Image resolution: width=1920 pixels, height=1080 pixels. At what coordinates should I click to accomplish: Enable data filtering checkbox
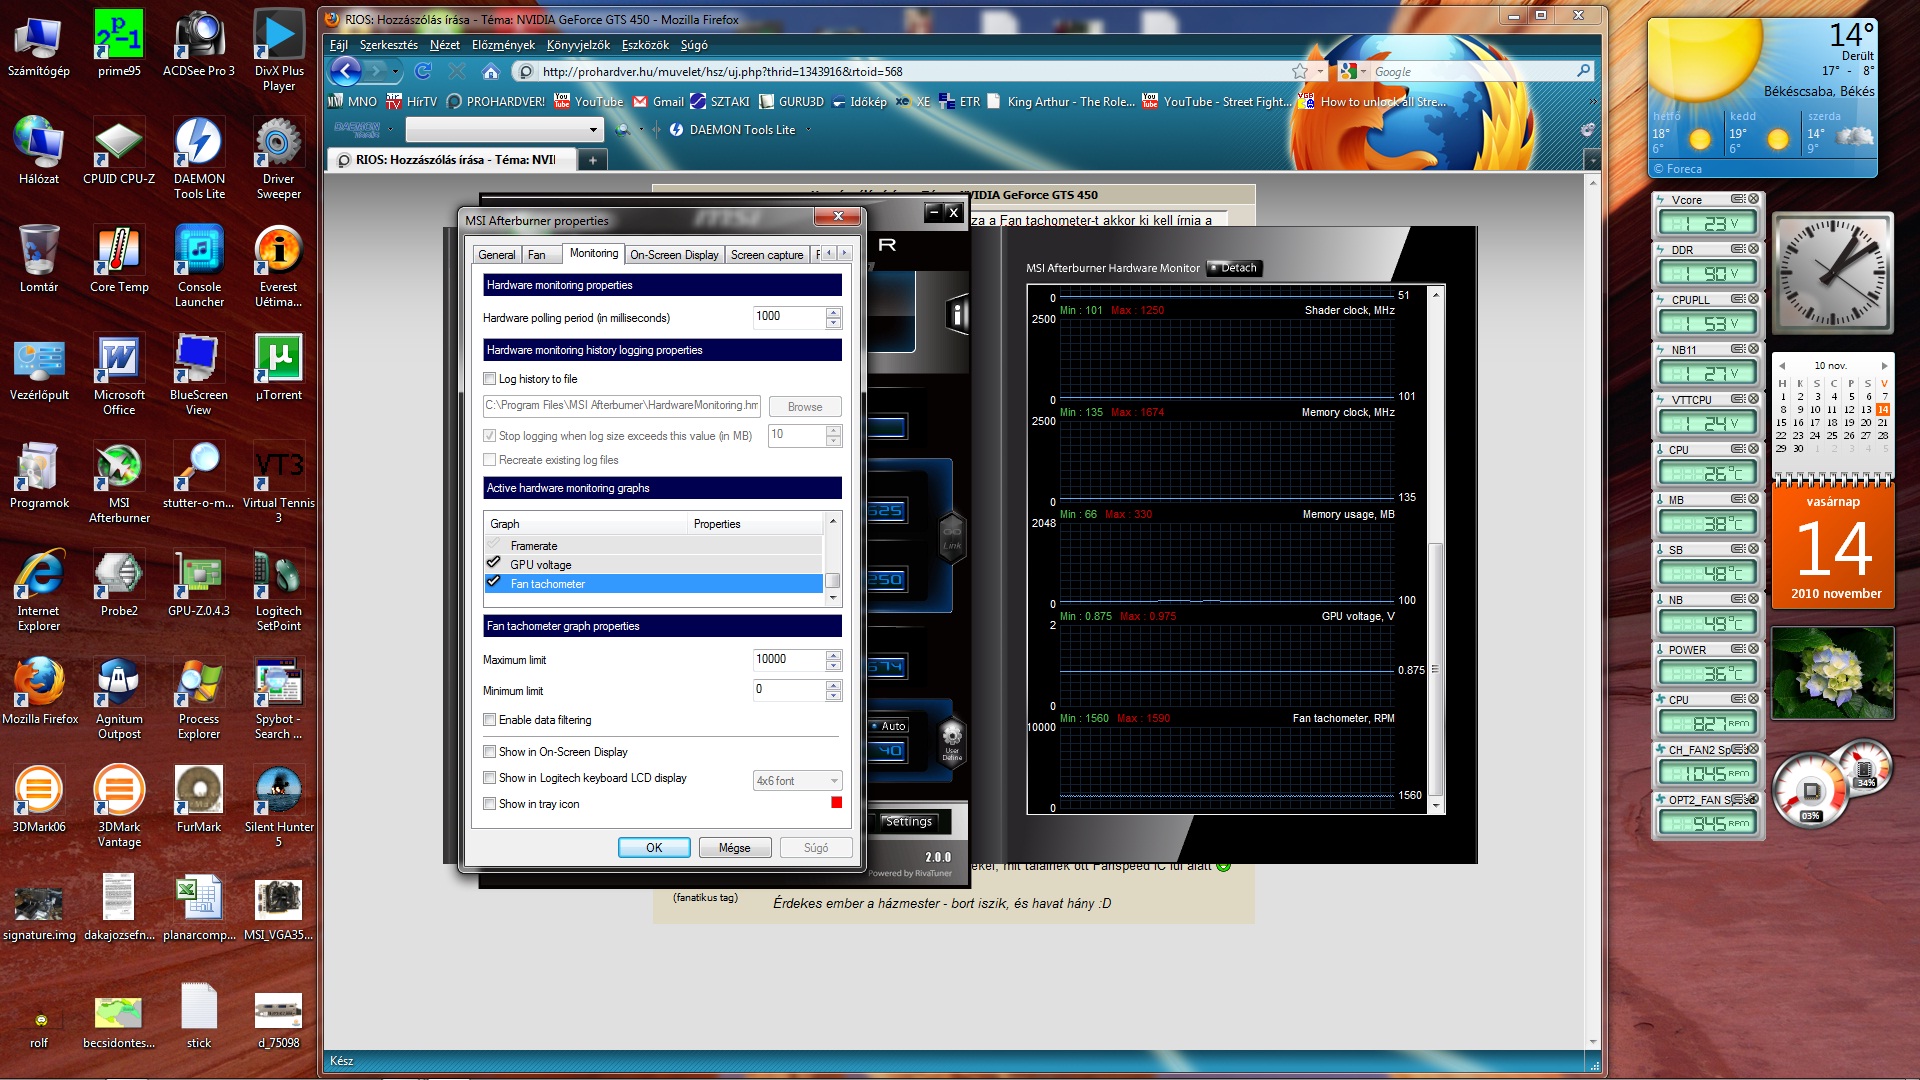pos(489,720)
